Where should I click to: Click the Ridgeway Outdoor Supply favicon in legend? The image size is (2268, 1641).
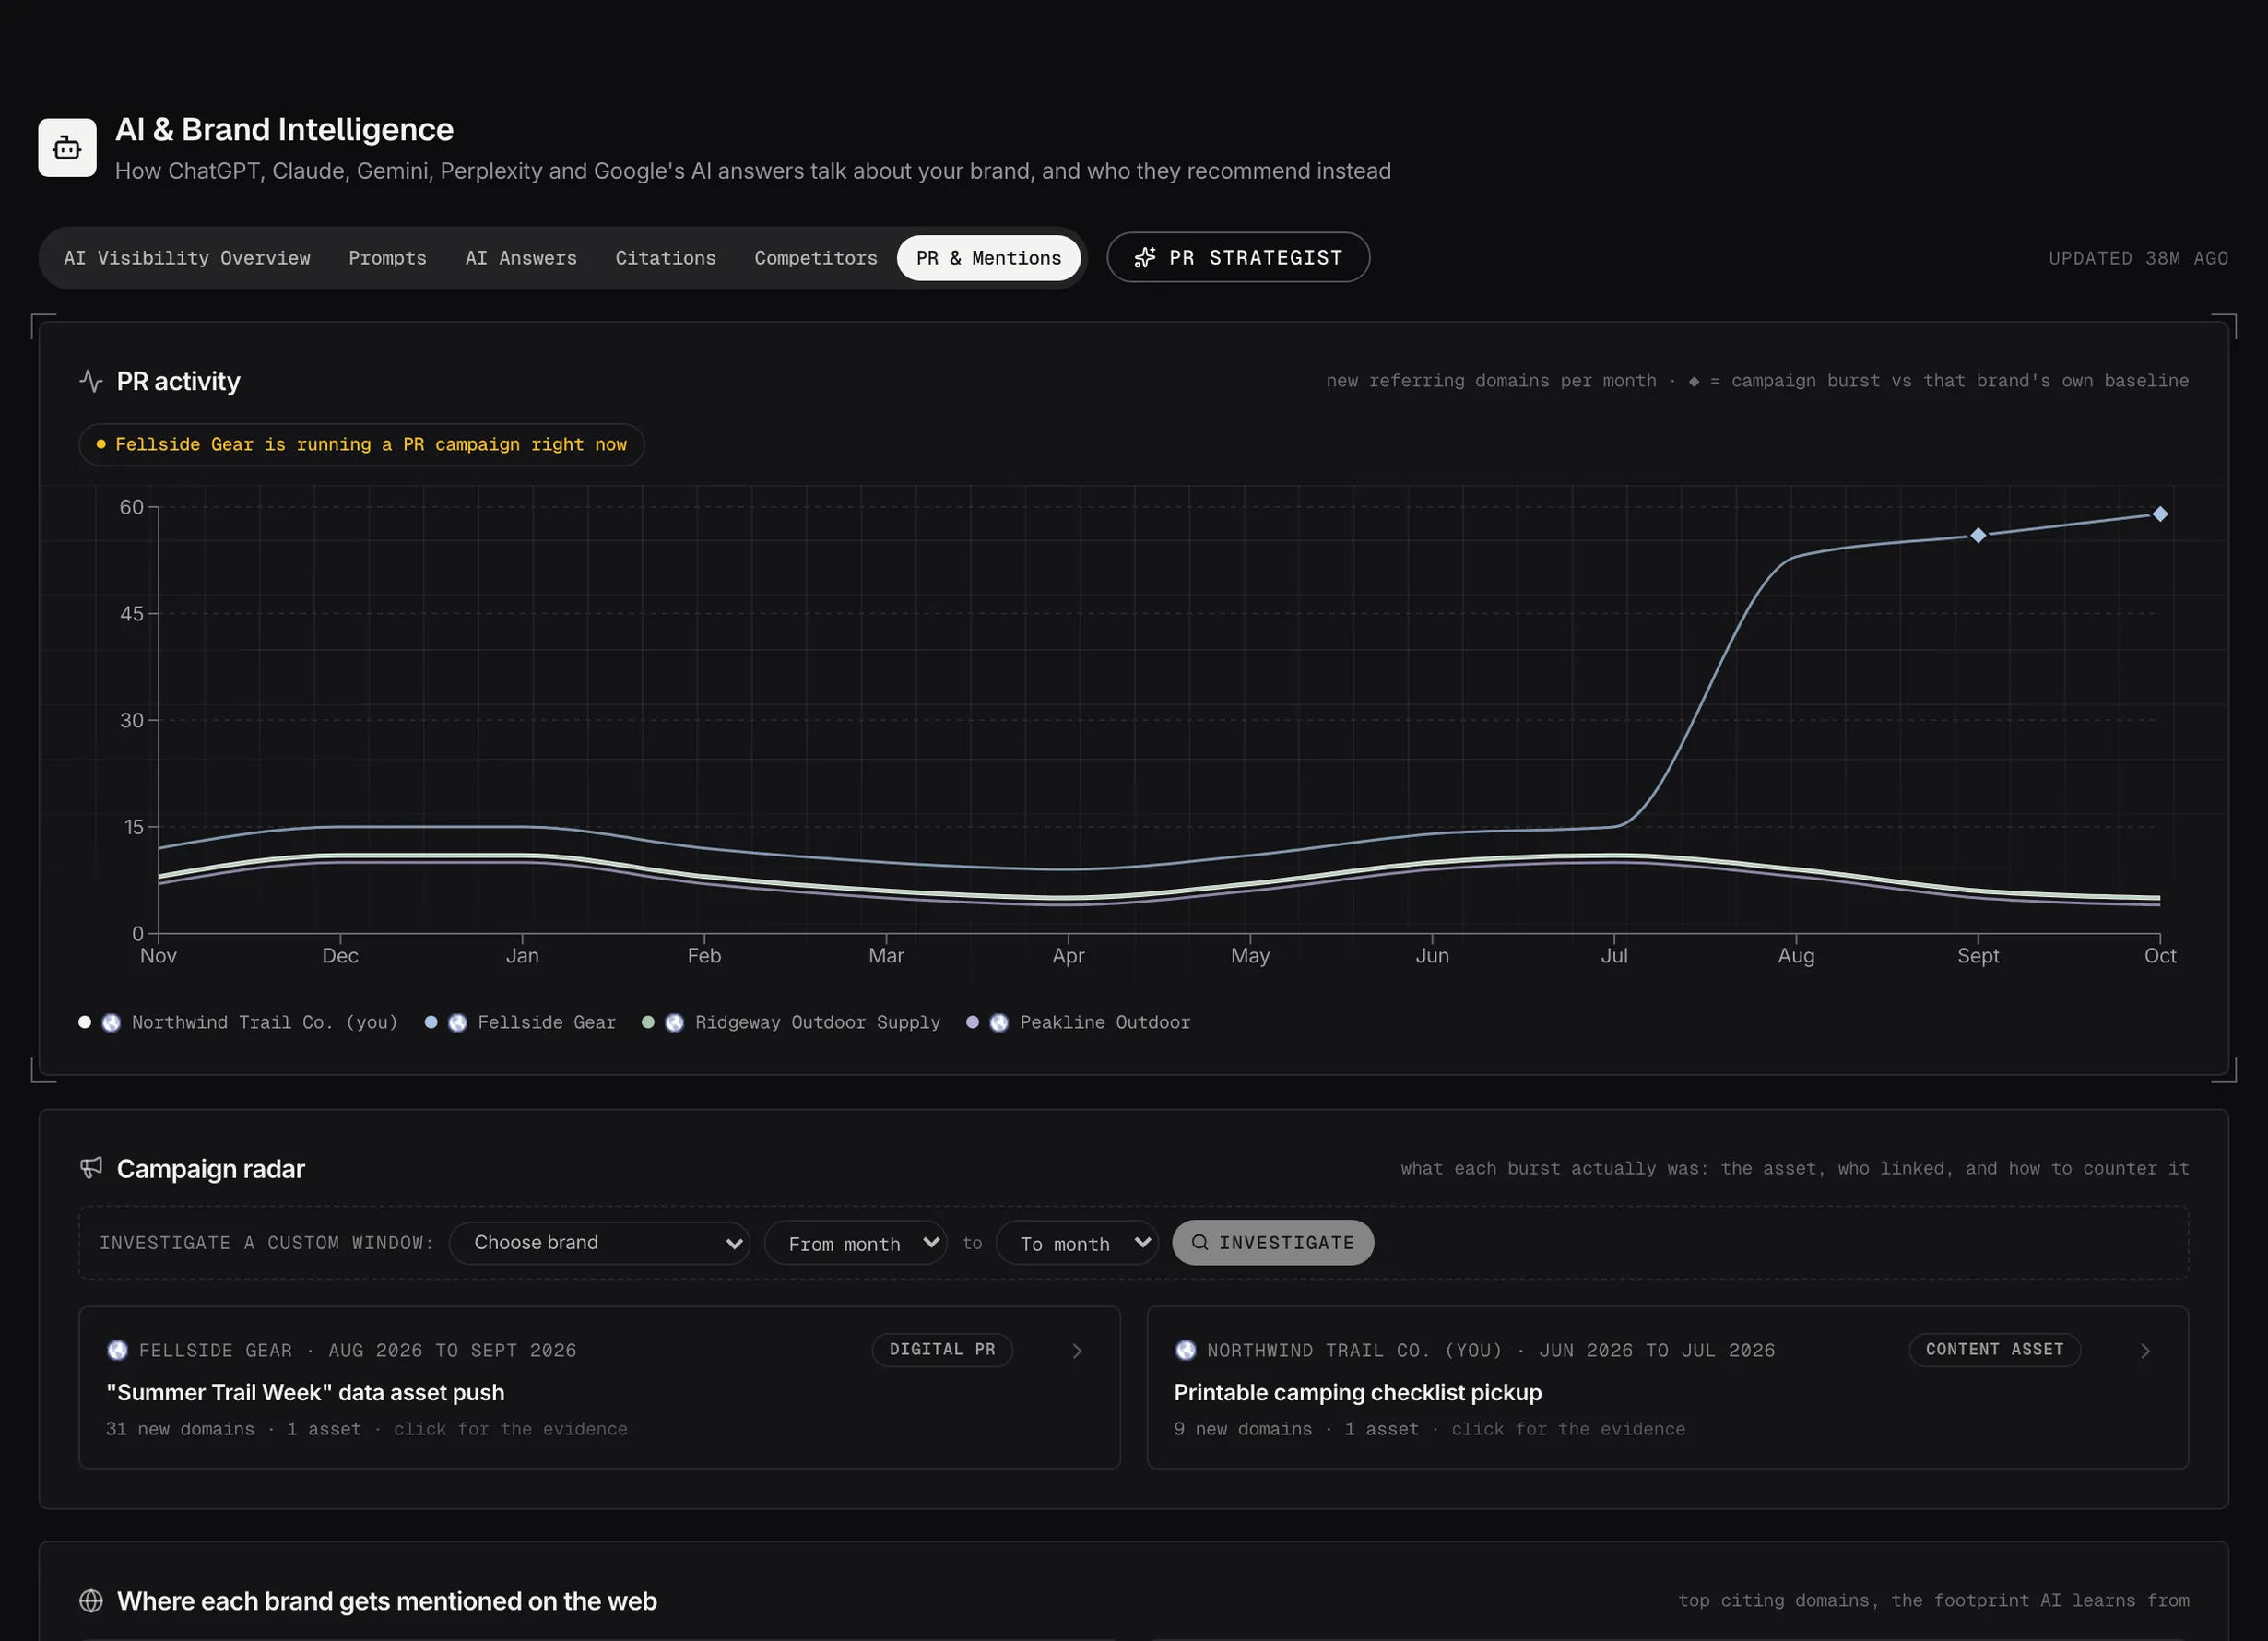pos(675,1022)
